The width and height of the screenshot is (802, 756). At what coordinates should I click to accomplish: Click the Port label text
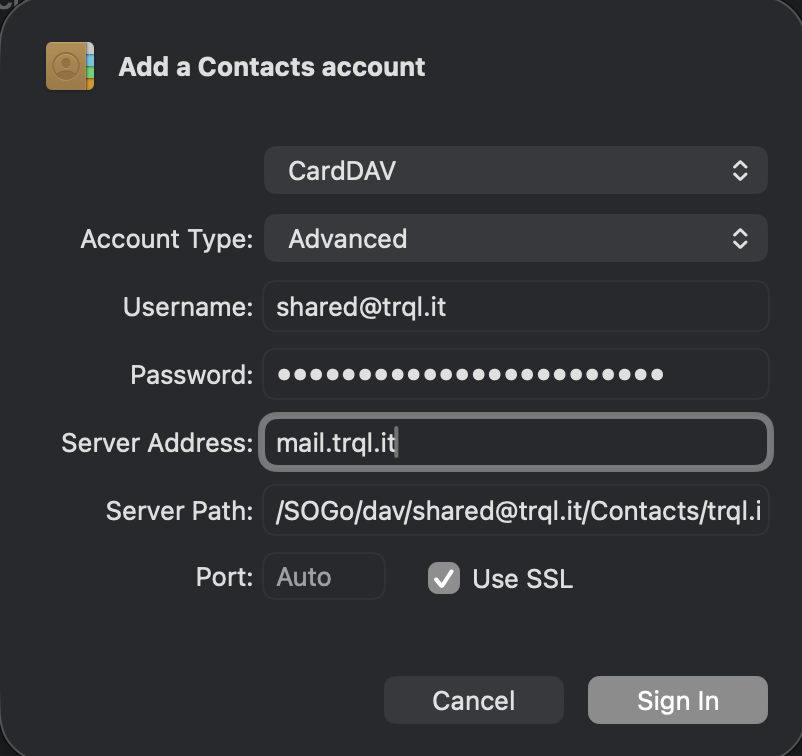pos(224,577)
